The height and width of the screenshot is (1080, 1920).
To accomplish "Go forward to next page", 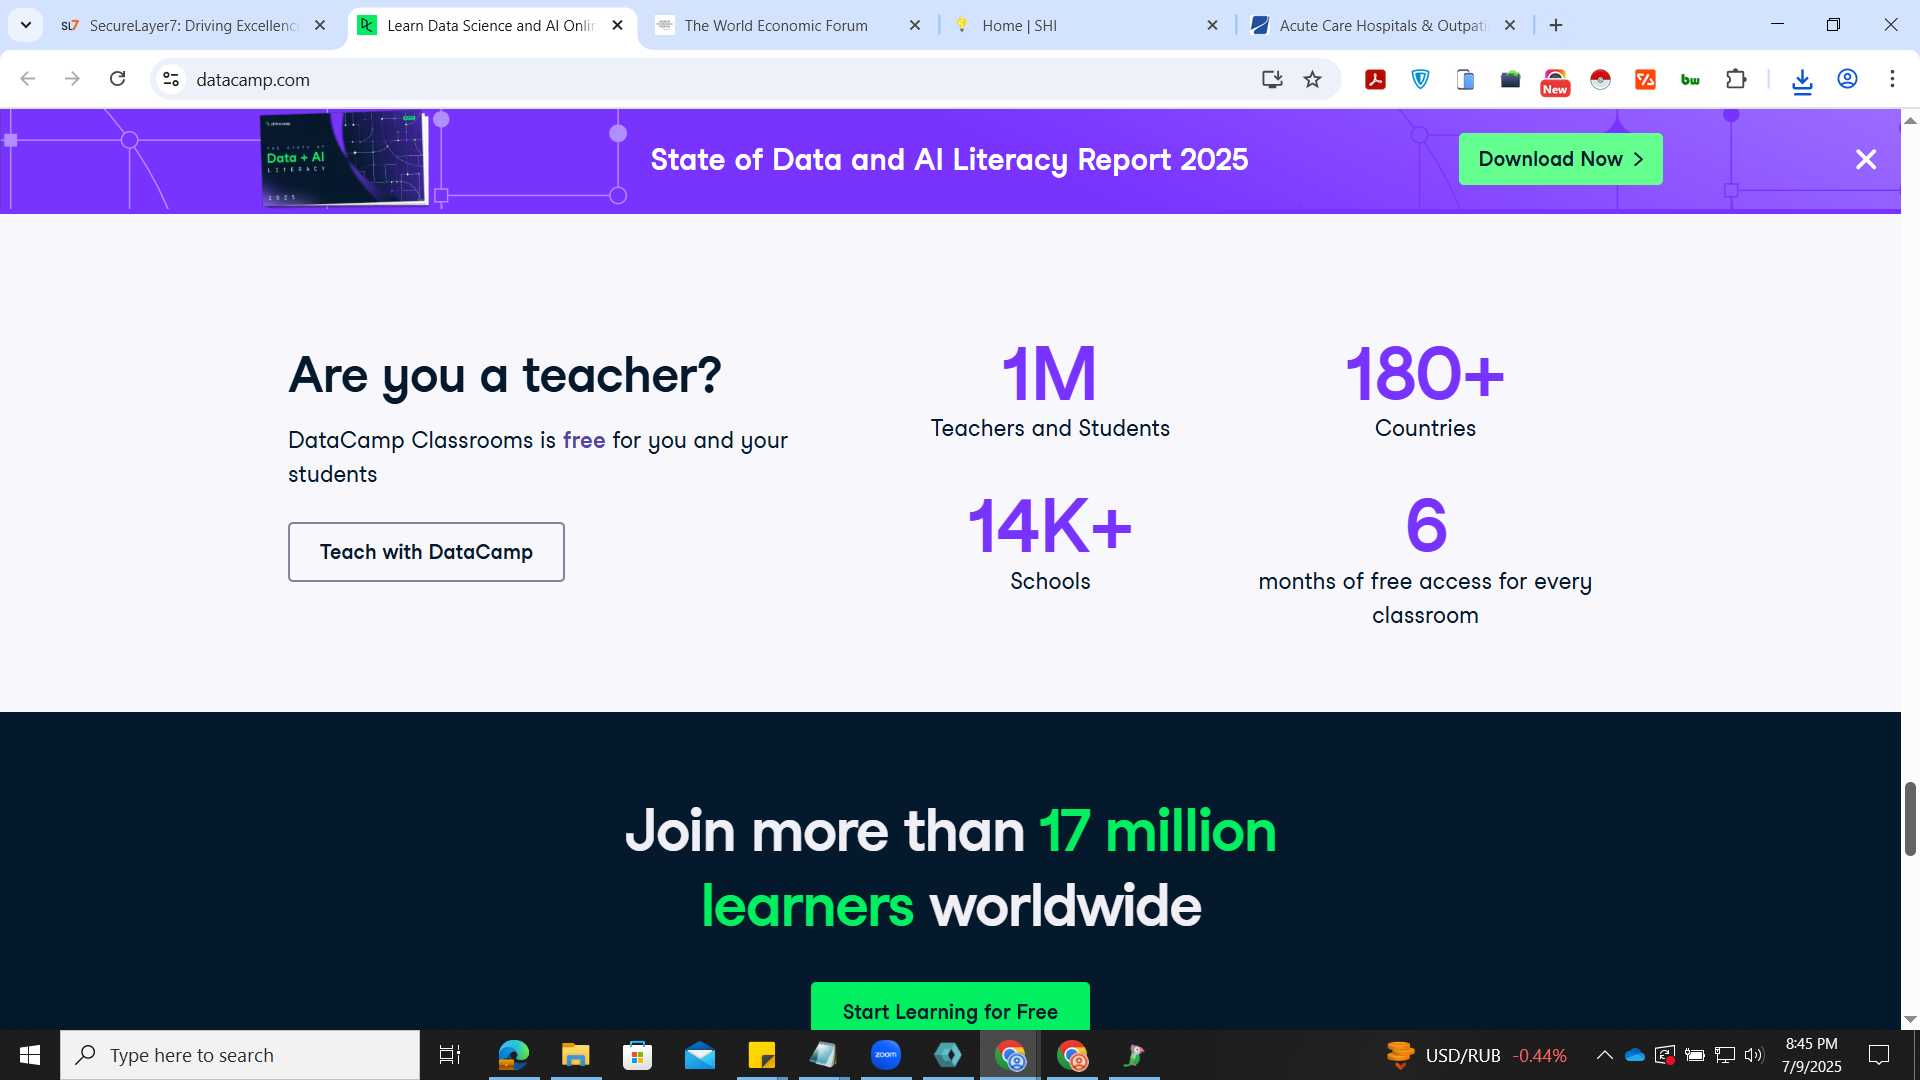I will pos(72,79).
